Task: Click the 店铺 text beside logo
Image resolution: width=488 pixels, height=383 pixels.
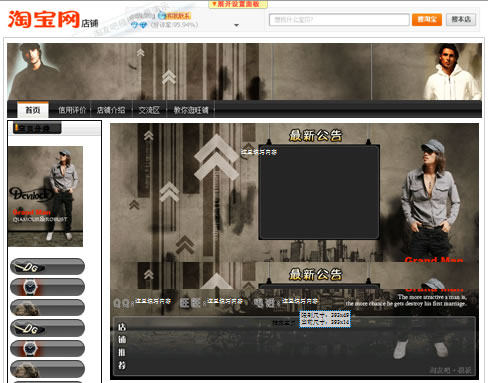Action: (90, 23)
